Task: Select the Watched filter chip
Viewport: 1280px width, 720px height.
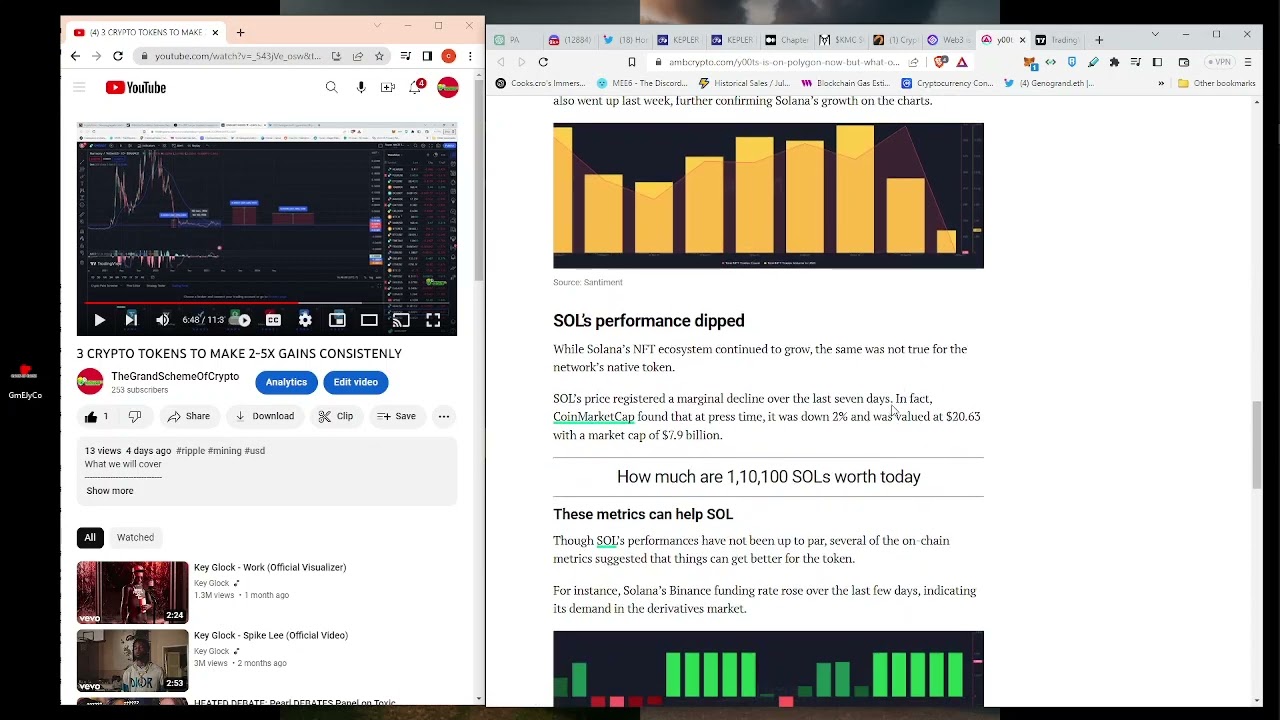Action: click(135, 538)
